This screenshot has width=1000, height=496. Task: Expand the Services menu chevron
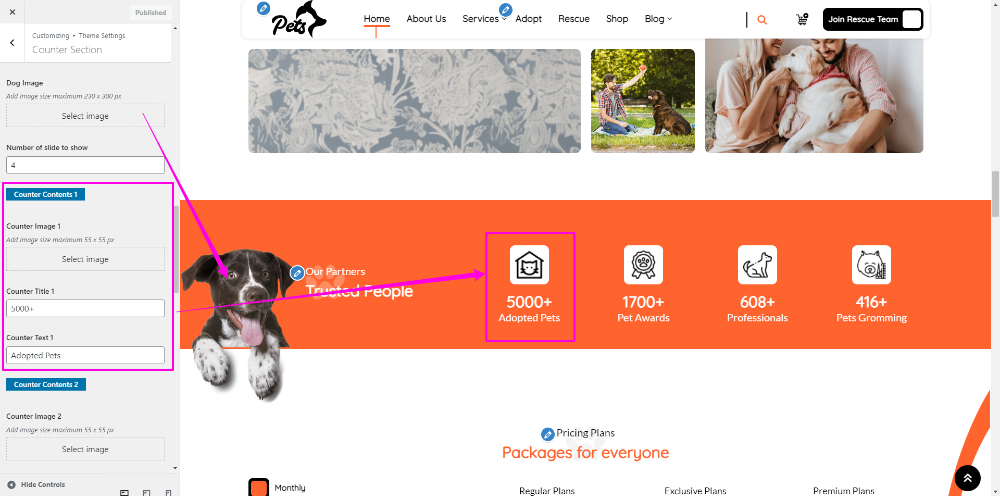[x=503, y=20]
